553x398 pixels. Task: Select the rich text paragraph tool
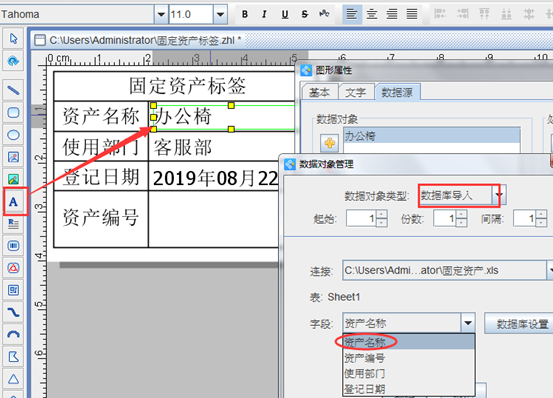click(x=13, y=224)
